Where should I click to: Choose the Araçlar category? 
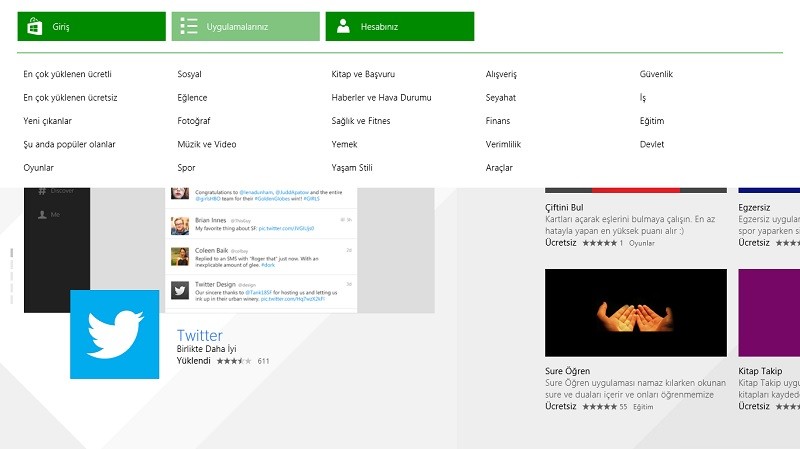click(x=499, y=168)
